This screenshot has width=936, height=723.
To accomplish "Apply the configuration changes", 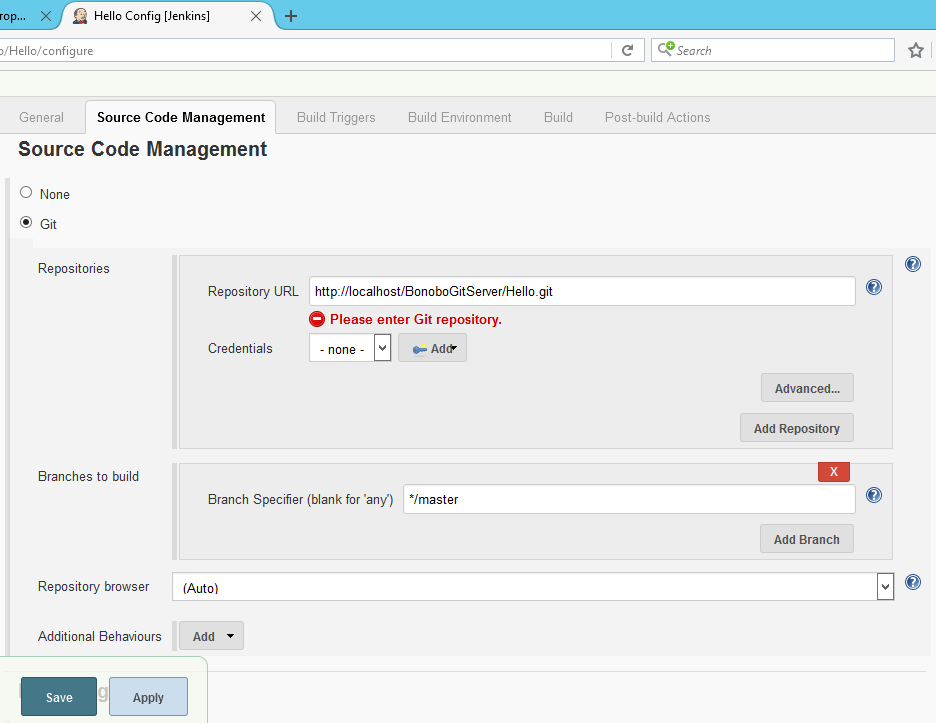I will pos(148,697).
